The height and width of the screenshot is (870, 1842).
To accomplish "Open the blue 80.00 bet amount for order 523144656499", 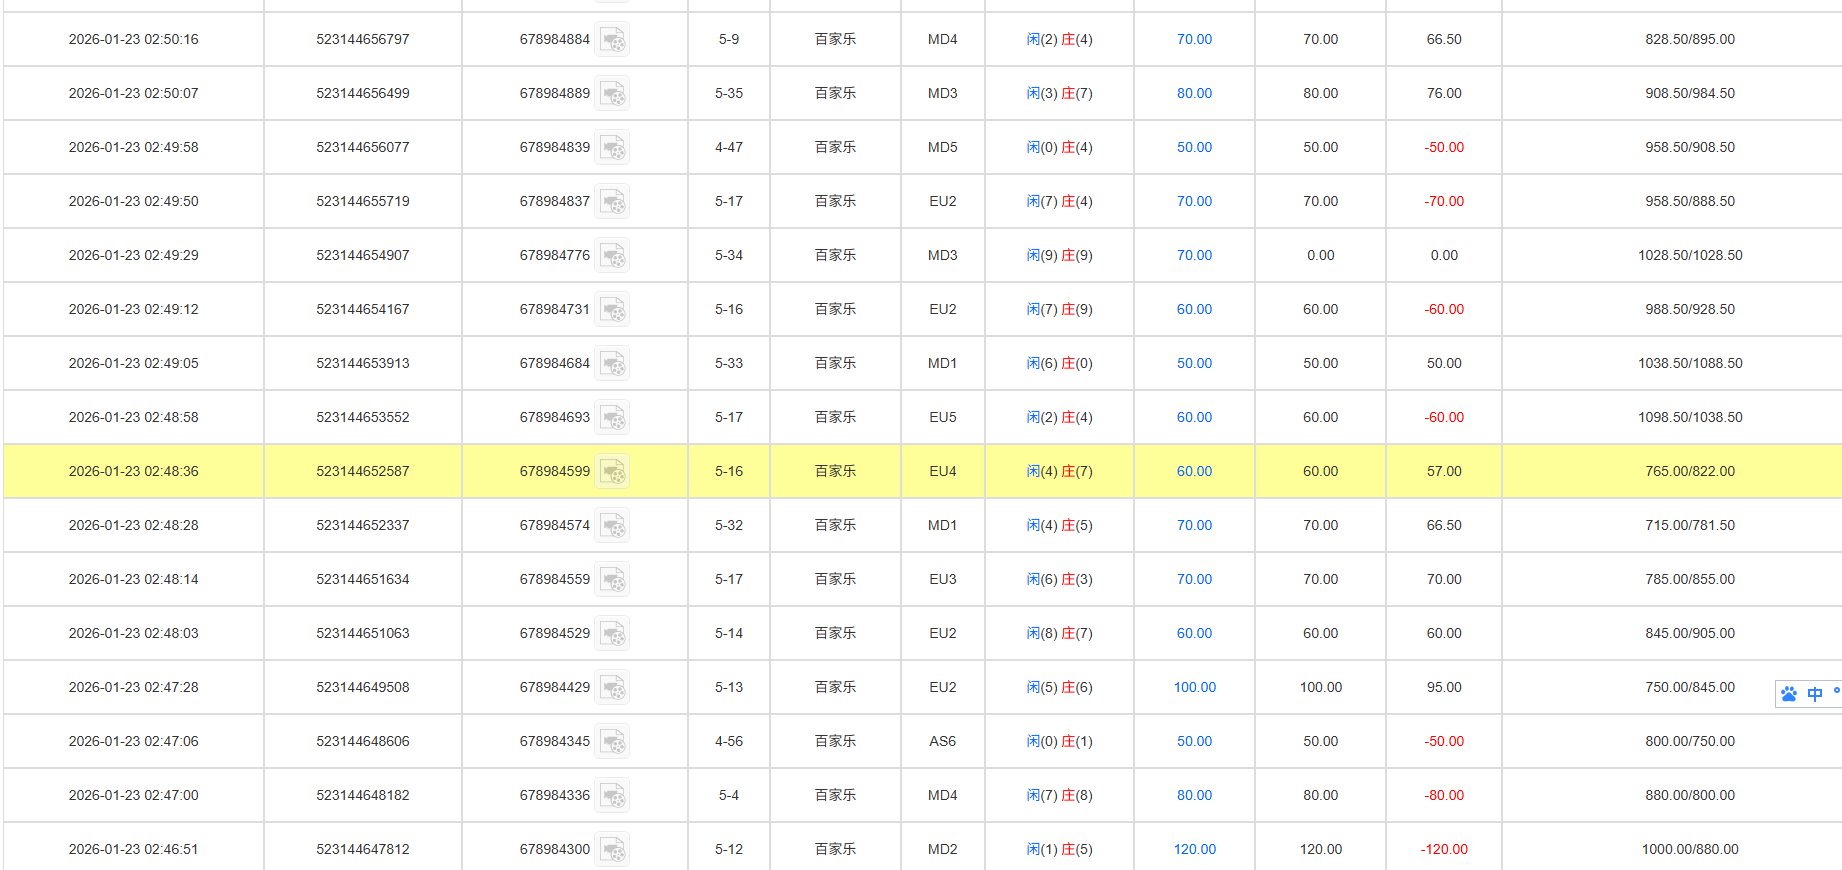I will [x=1194, y=94].
